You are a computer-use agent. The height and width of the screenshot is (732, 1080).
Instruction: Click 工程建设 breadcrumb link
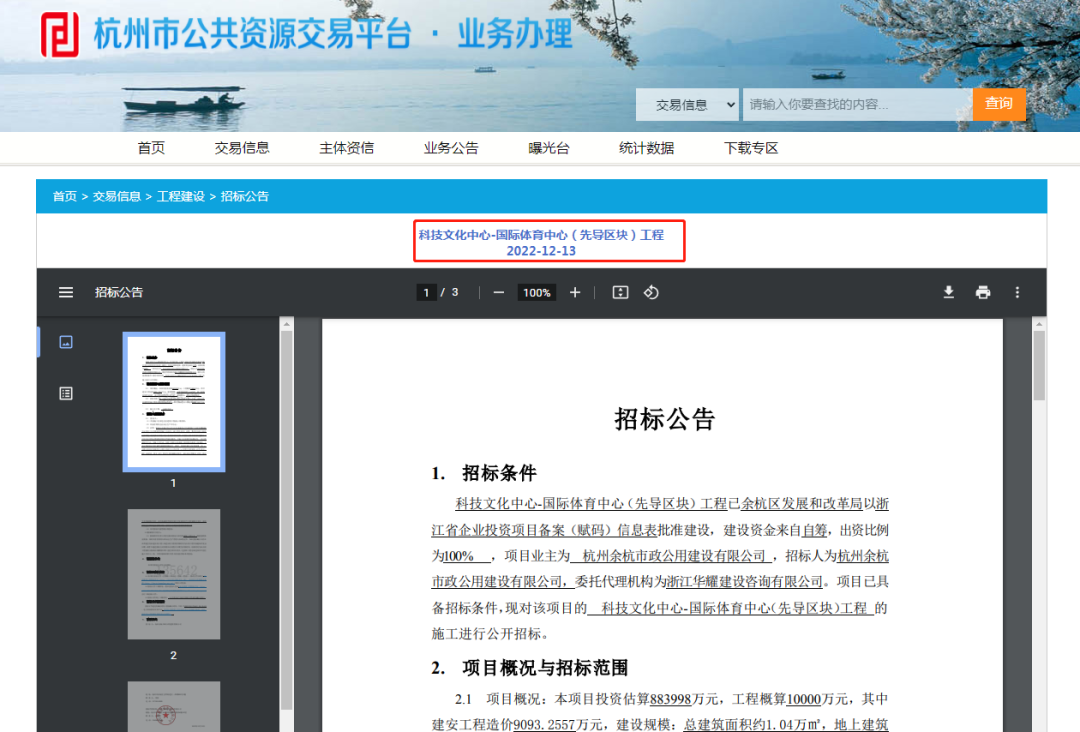[x=180, y=196]
